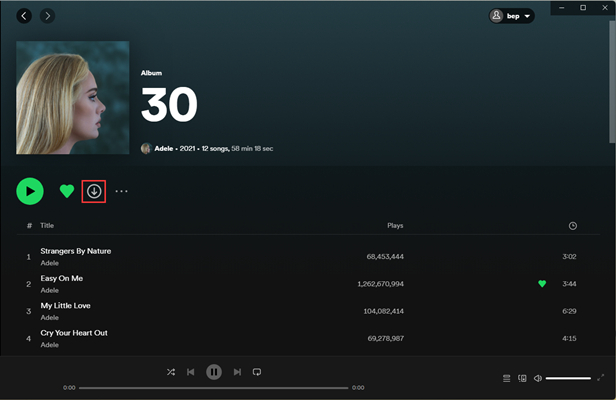Go forward with the right arrow button
616x400 pixels.
pos(48,16)
